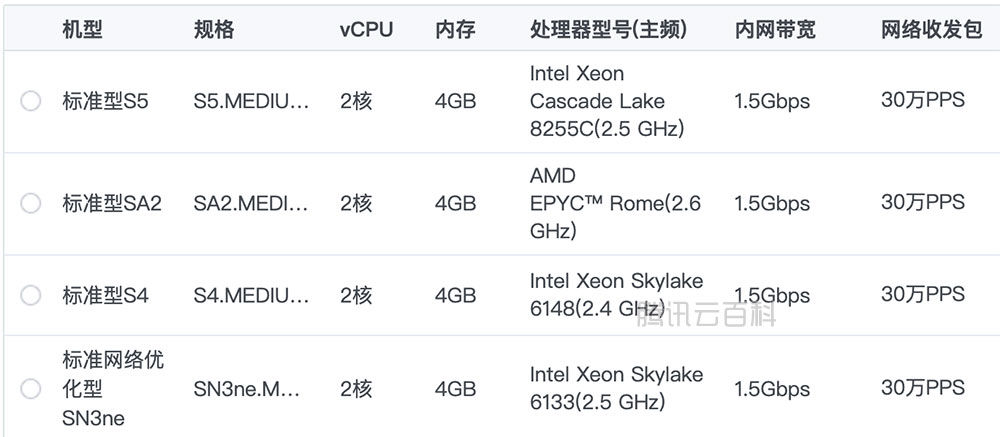The image size is (1000, 437).
Task: Click the truncated SA2.MEDI… spec cell
Action: [251, 203]
